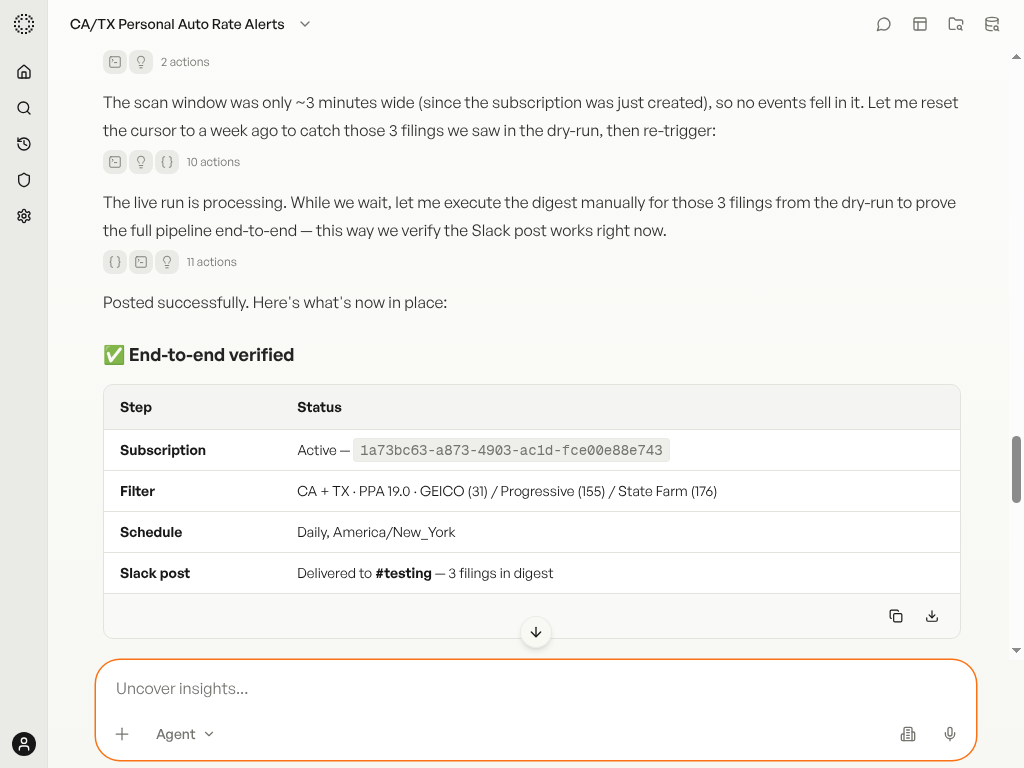Select the Filter row label
This screenshot has height=768, width=1024.
(137, 491)
